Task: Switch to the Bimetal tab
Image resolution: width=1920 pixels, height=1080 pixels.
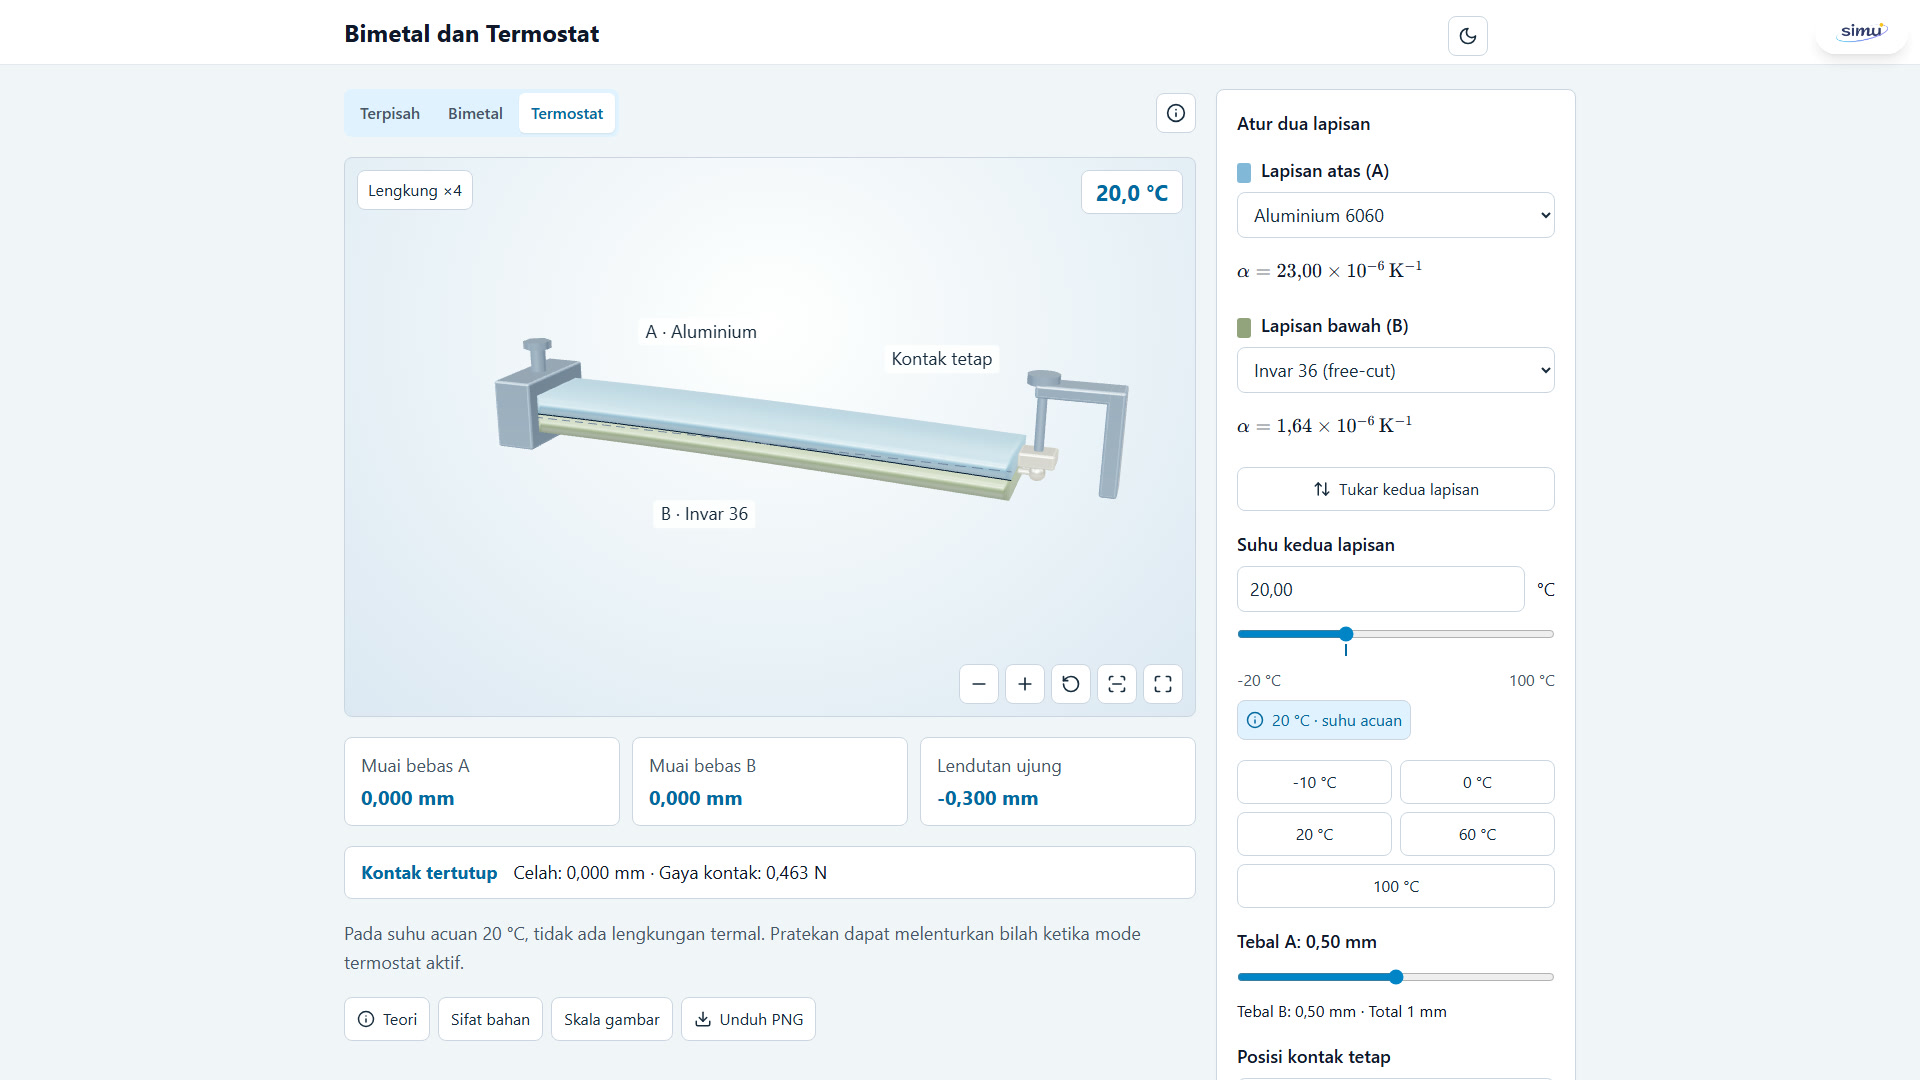Action: 475,113
